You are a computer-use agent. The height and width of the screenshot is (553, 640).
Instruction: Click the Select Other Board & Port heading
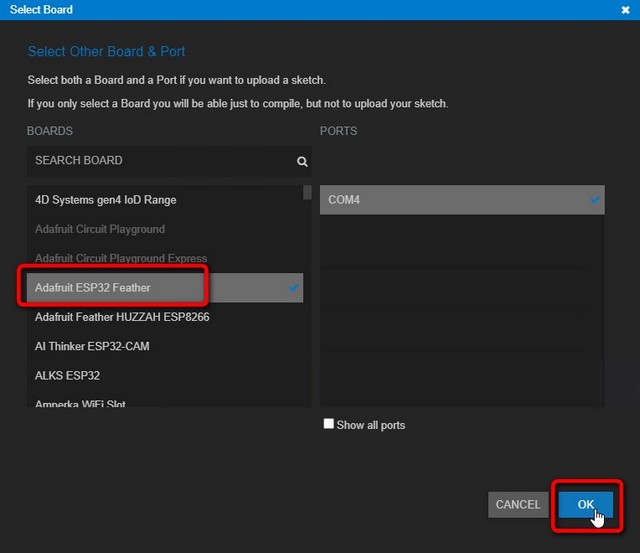coord(107,51)
